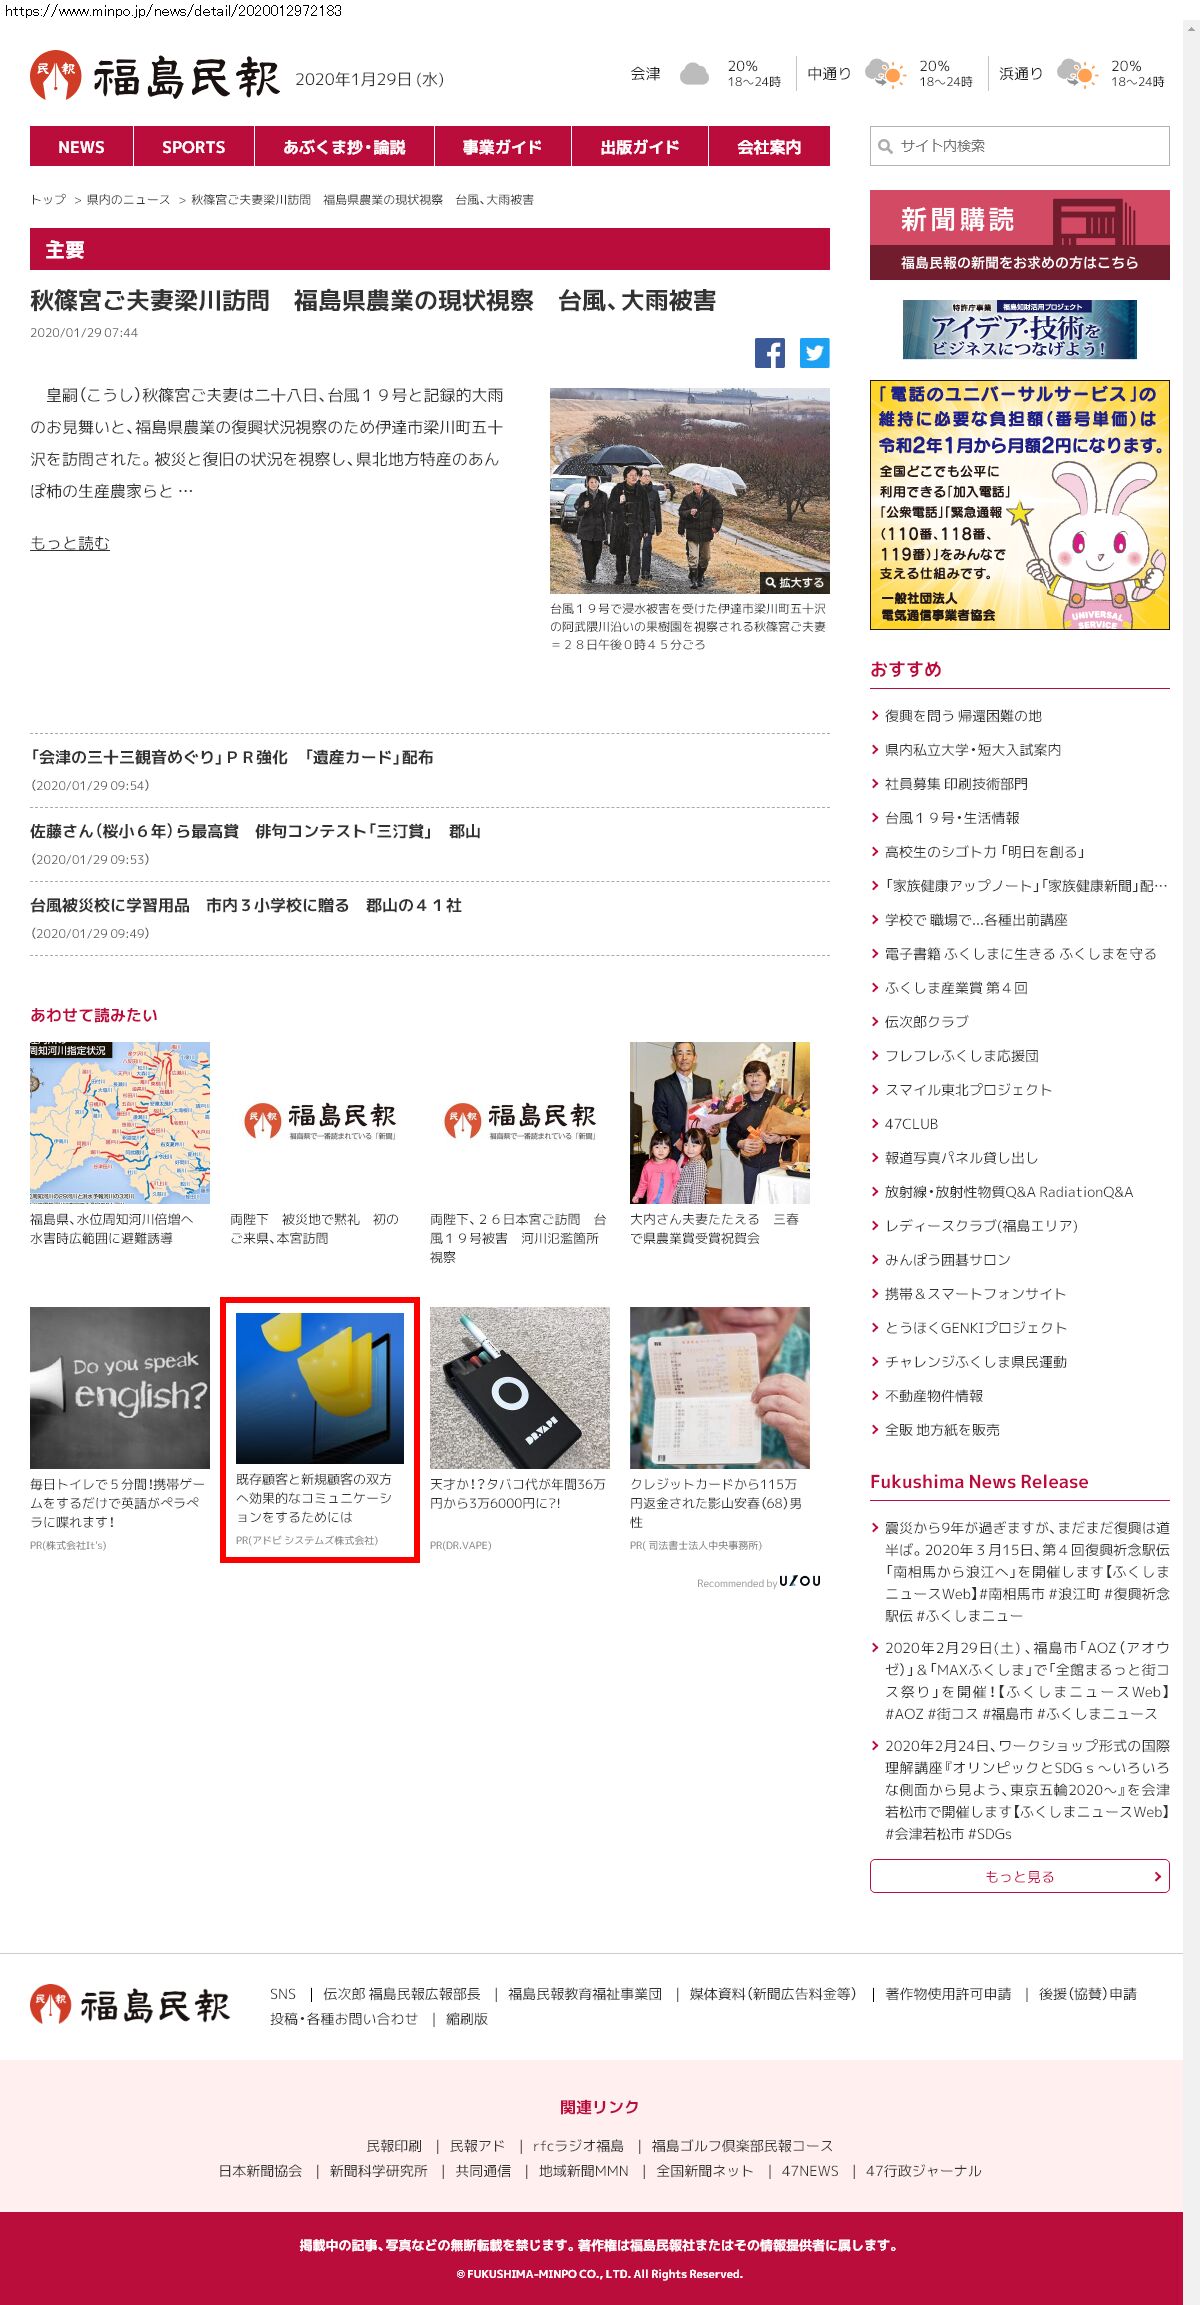Open あぶくま抄・論説 menu tab
Image resolution: width=1200 pixels, height=2305 pixels.
[x=344, y=146]
